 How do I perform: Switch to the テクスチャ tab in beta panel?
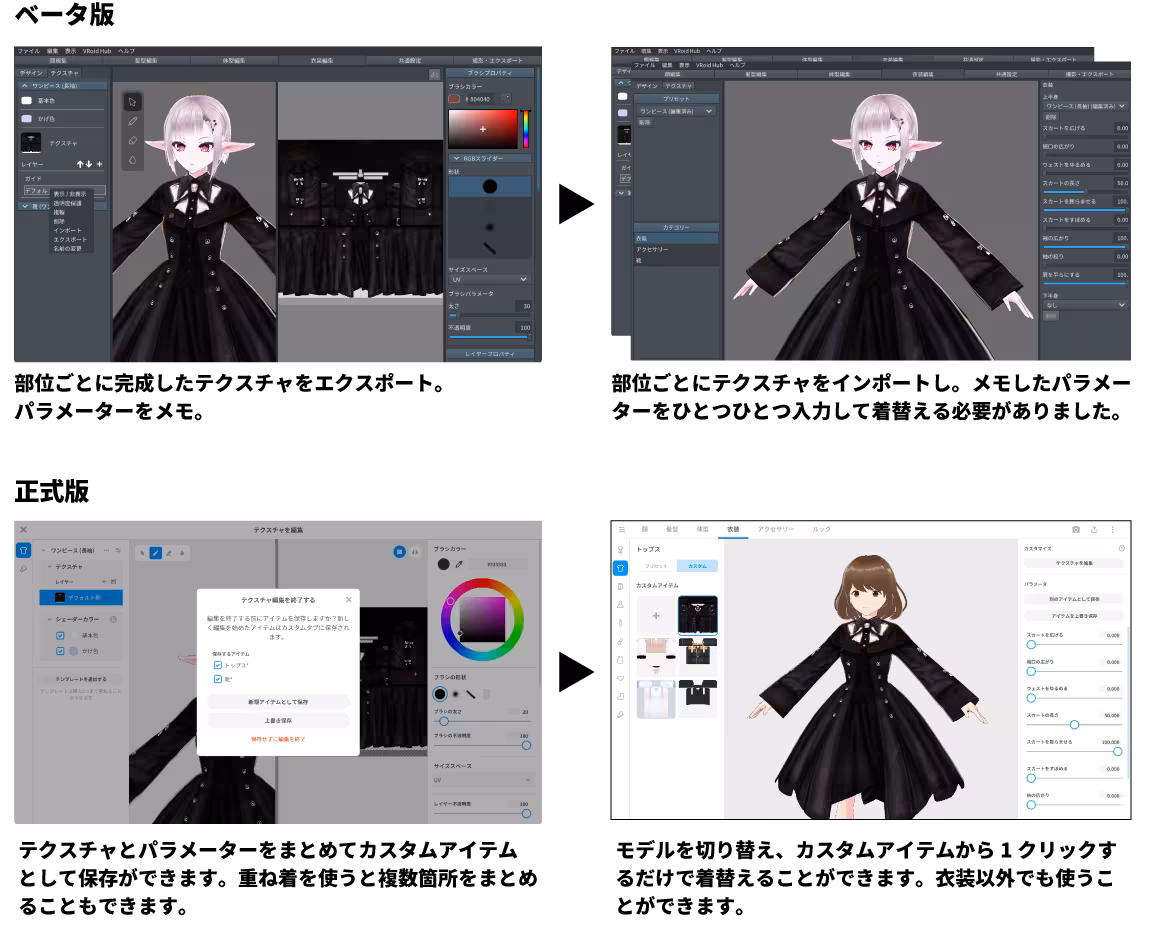coord(65,73)
